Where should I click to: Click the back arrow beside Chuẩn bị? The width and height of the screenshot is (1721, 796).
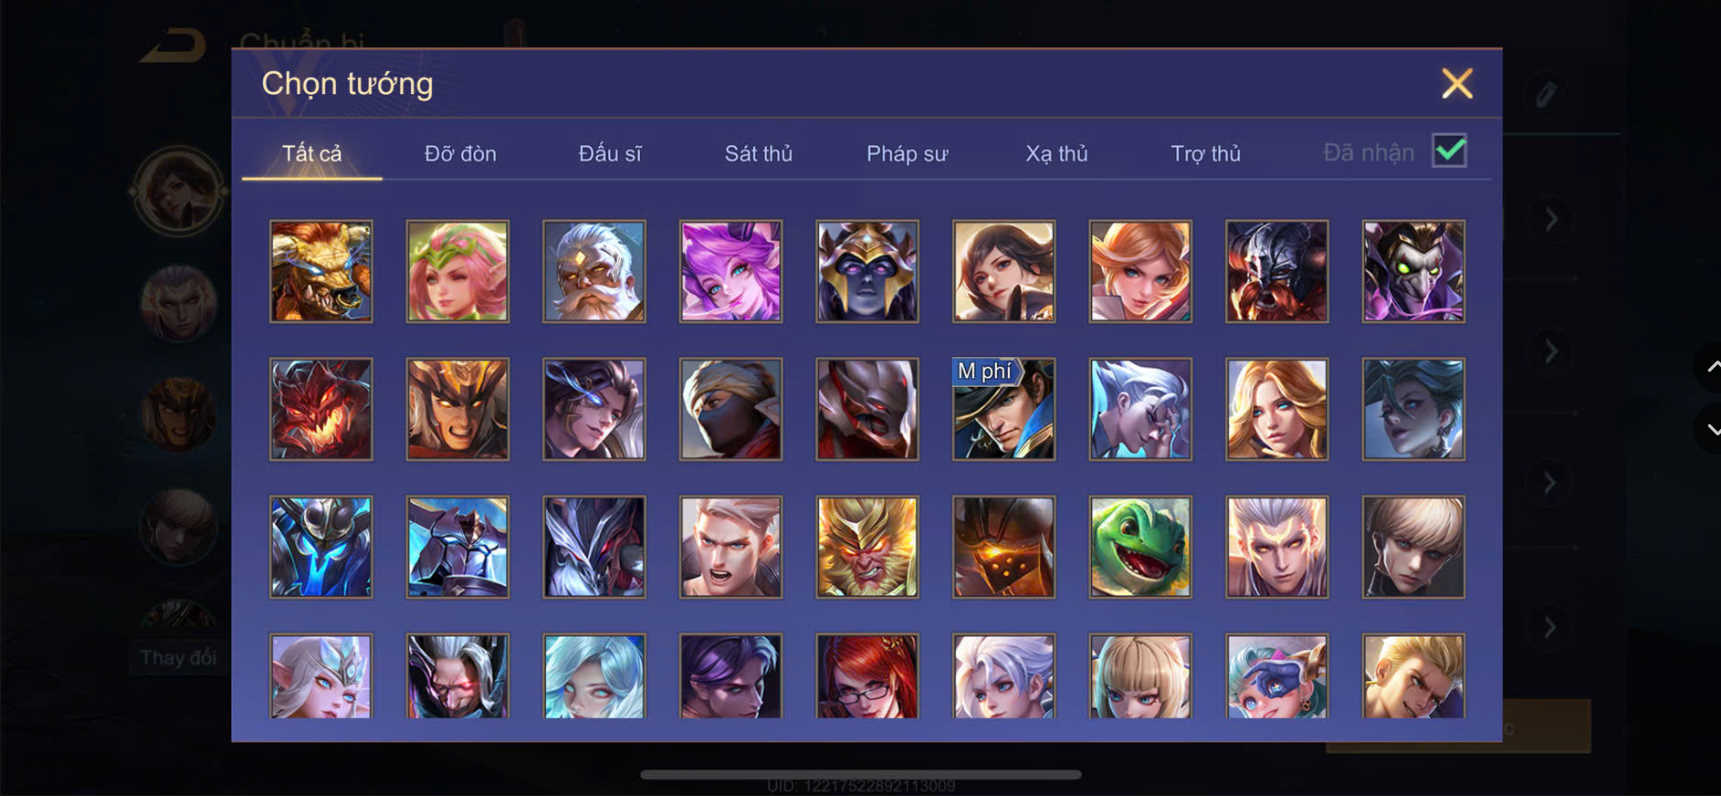[x=174, y=45]
